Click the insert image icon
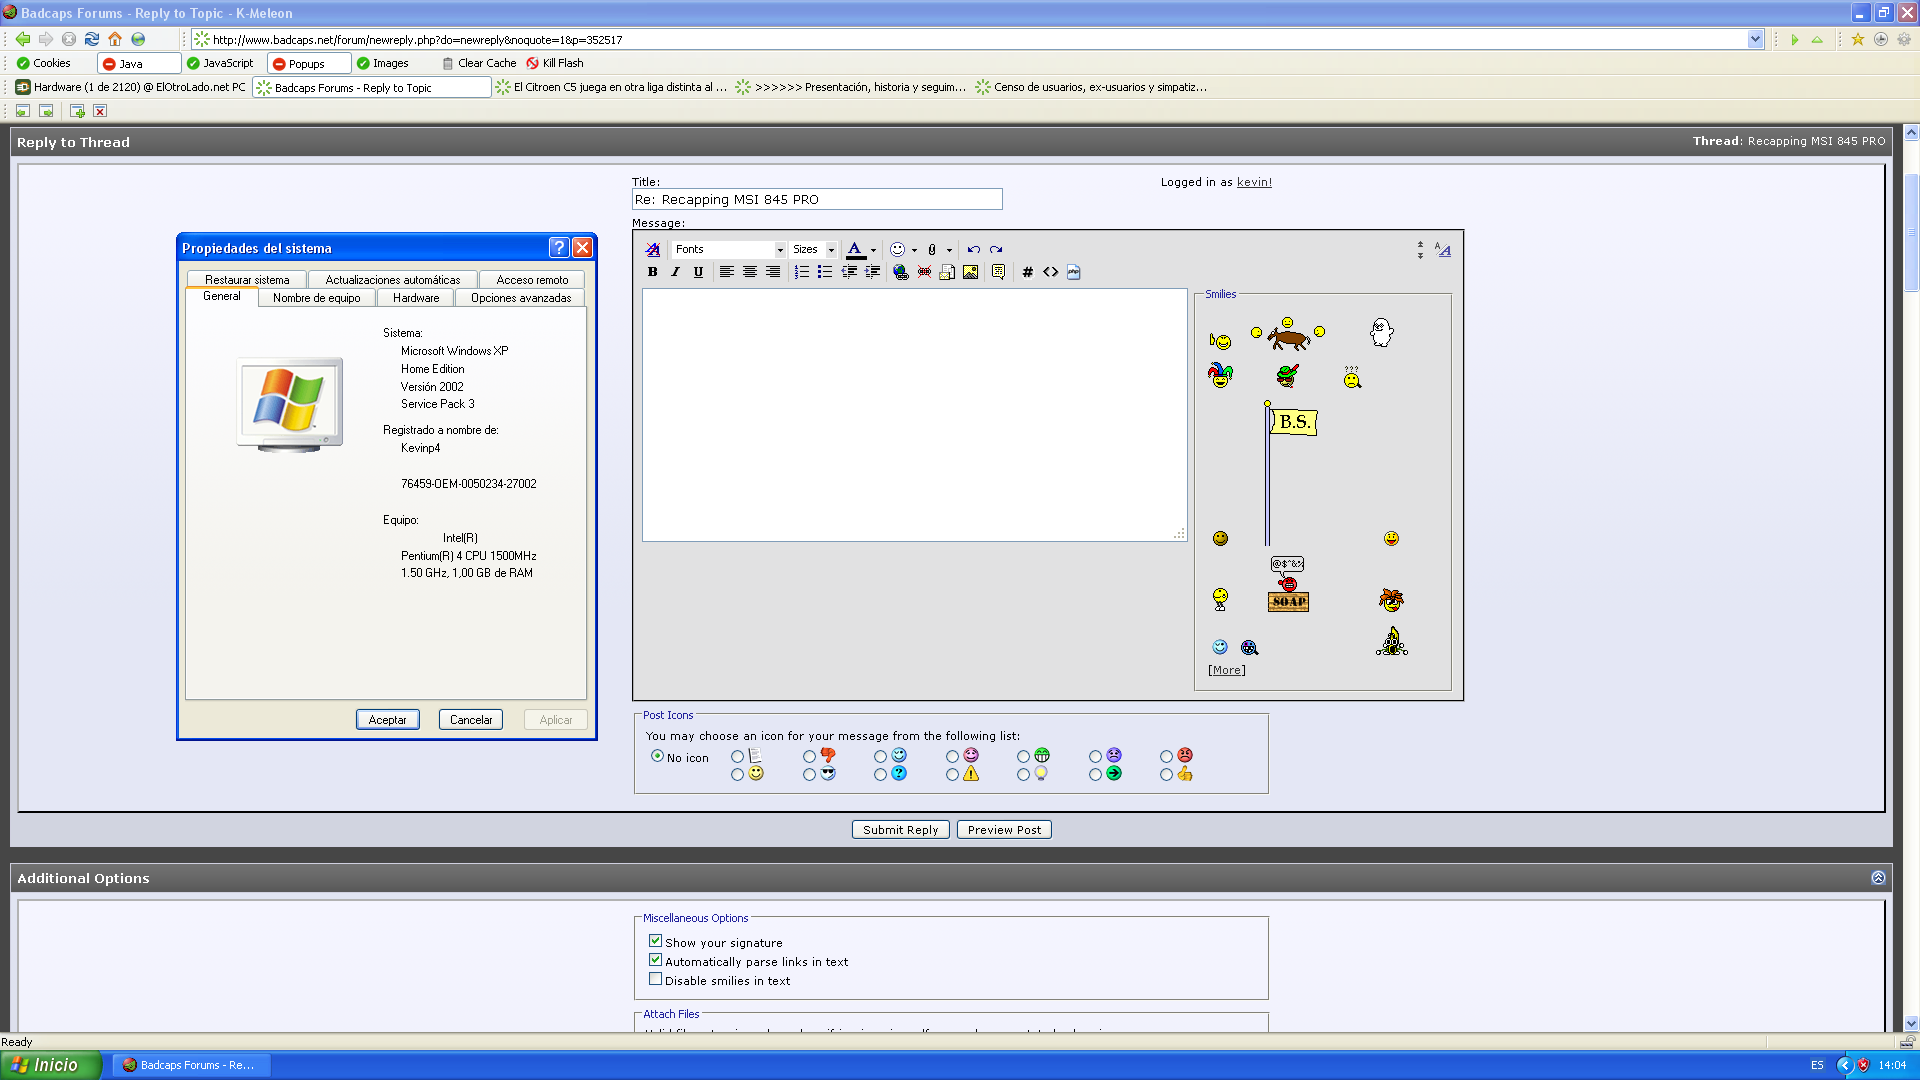 (x=970, y=272)
